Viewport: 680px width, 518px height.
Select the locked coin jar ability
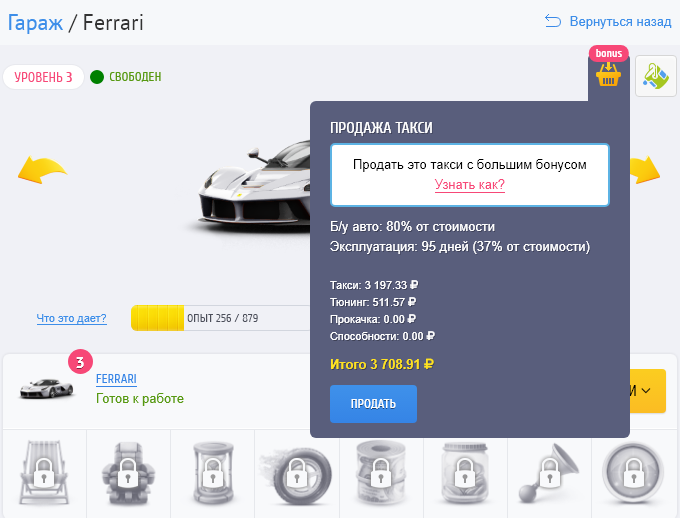(464, 473)
